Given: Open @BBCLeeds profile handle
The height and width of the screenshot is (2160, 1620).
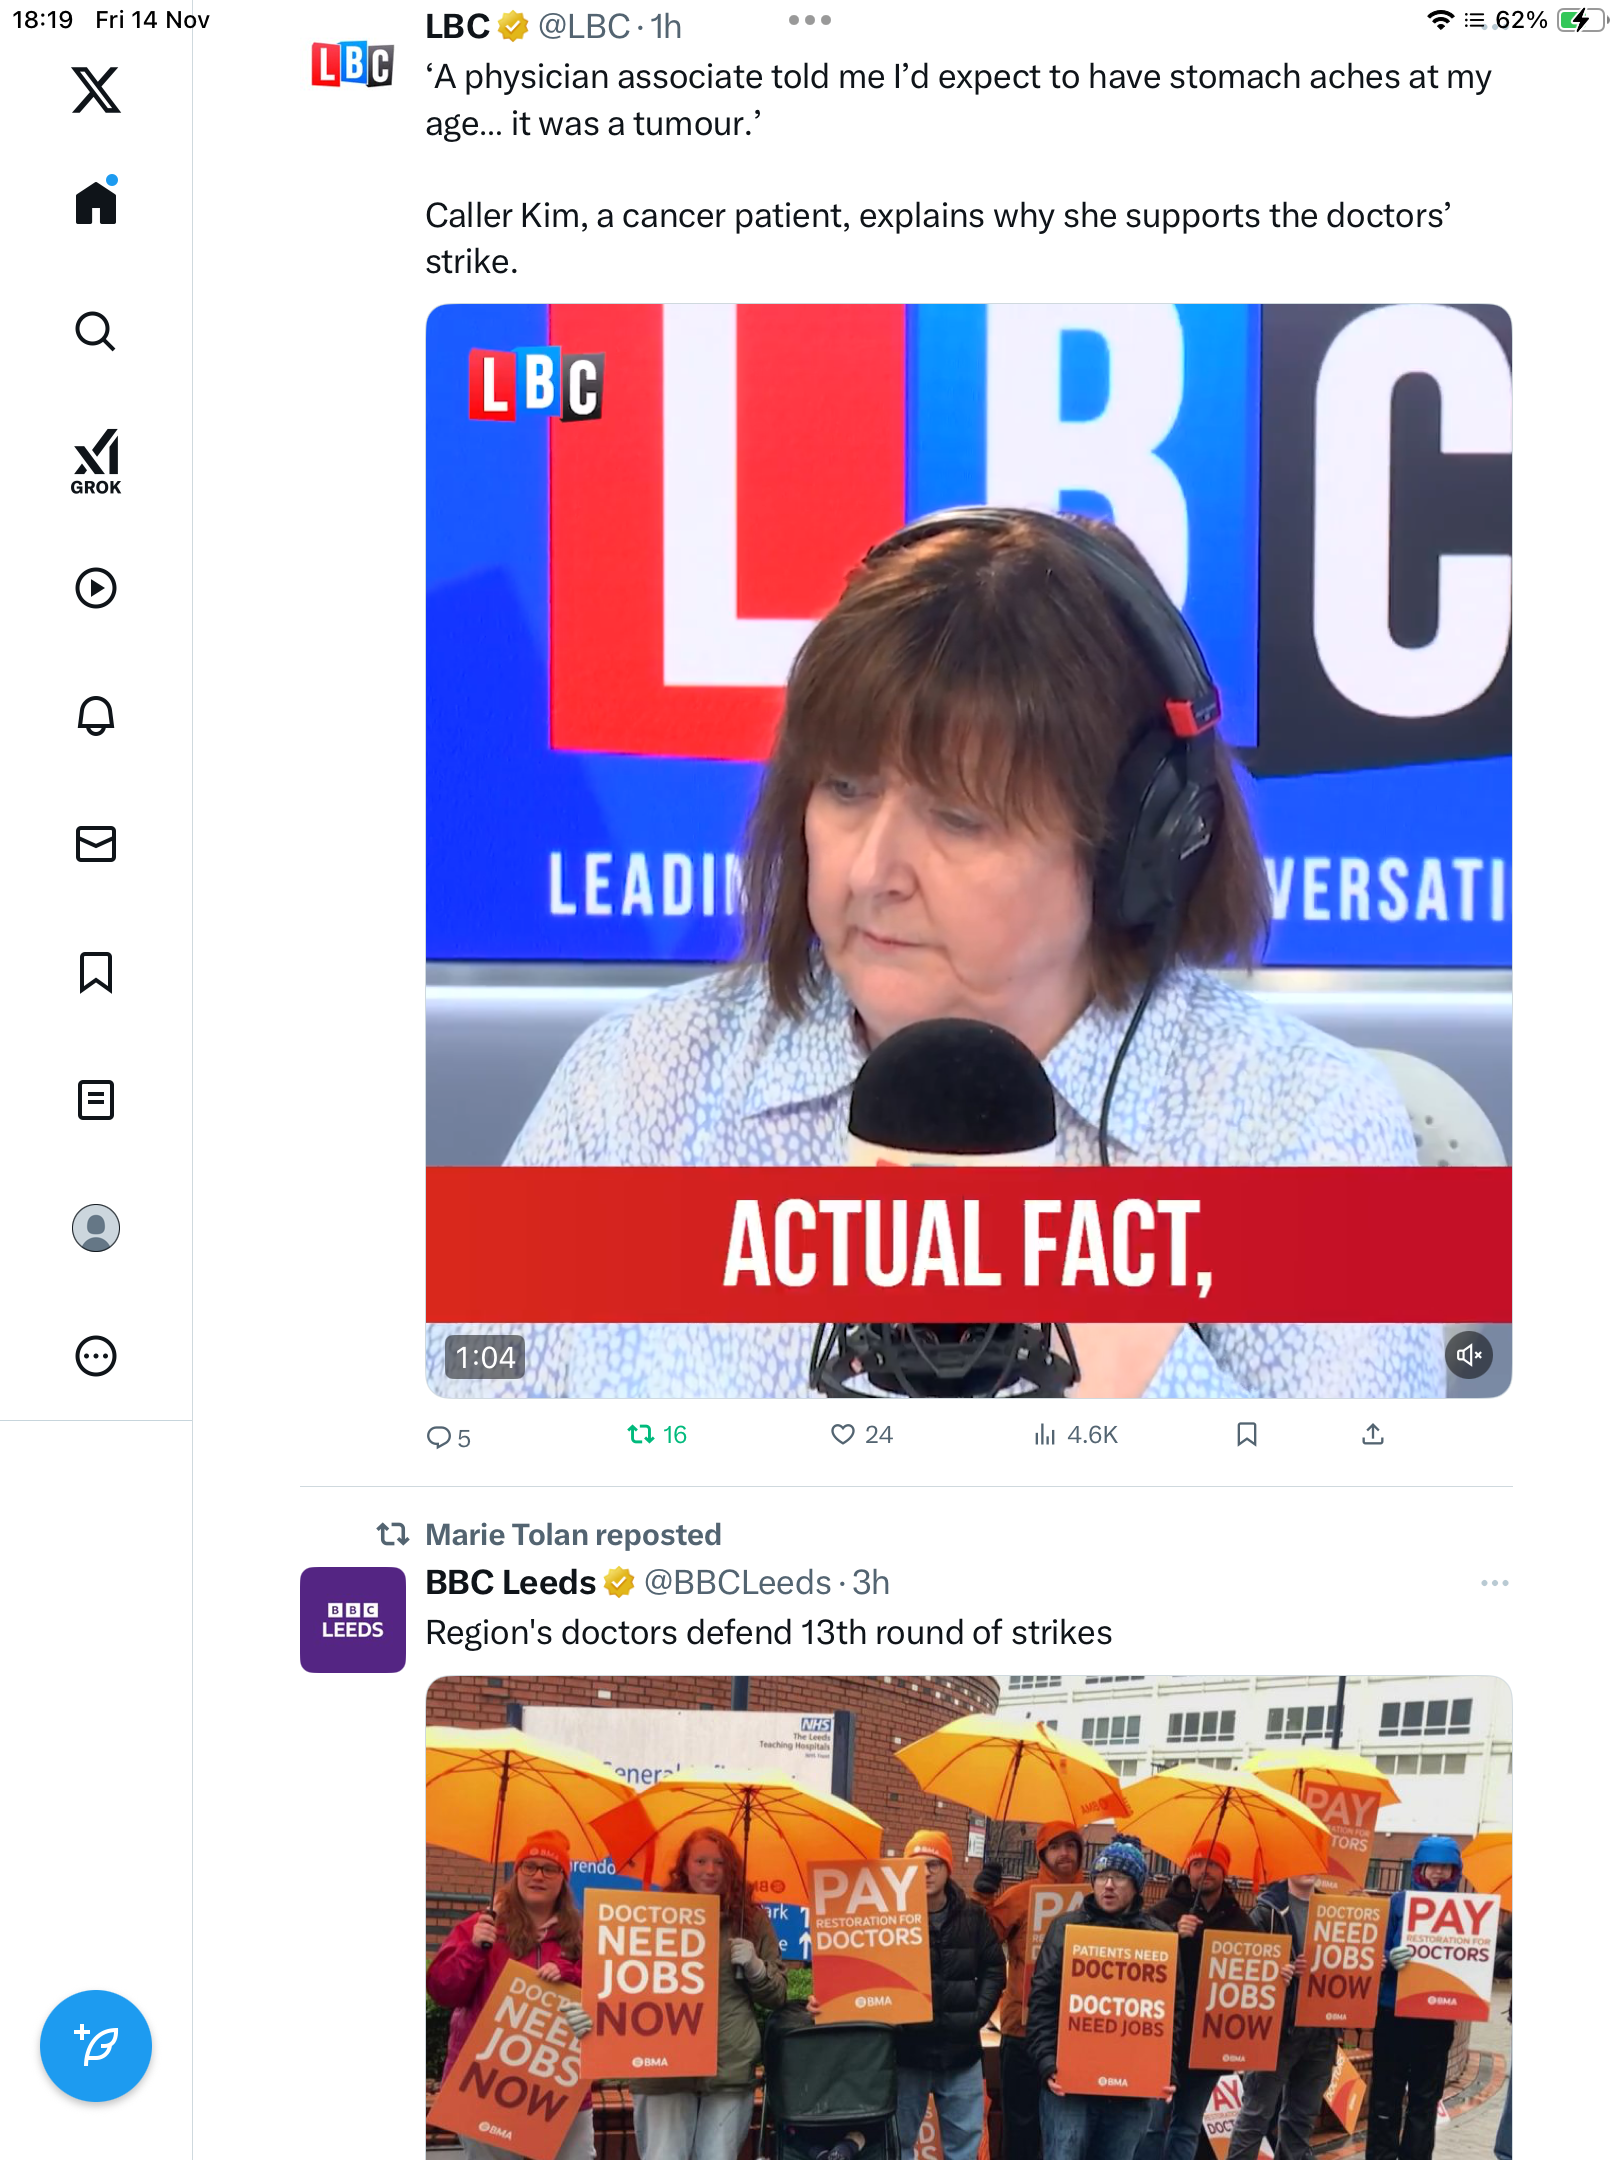Looking at the screenshot, I should (x=737, y=1583).
